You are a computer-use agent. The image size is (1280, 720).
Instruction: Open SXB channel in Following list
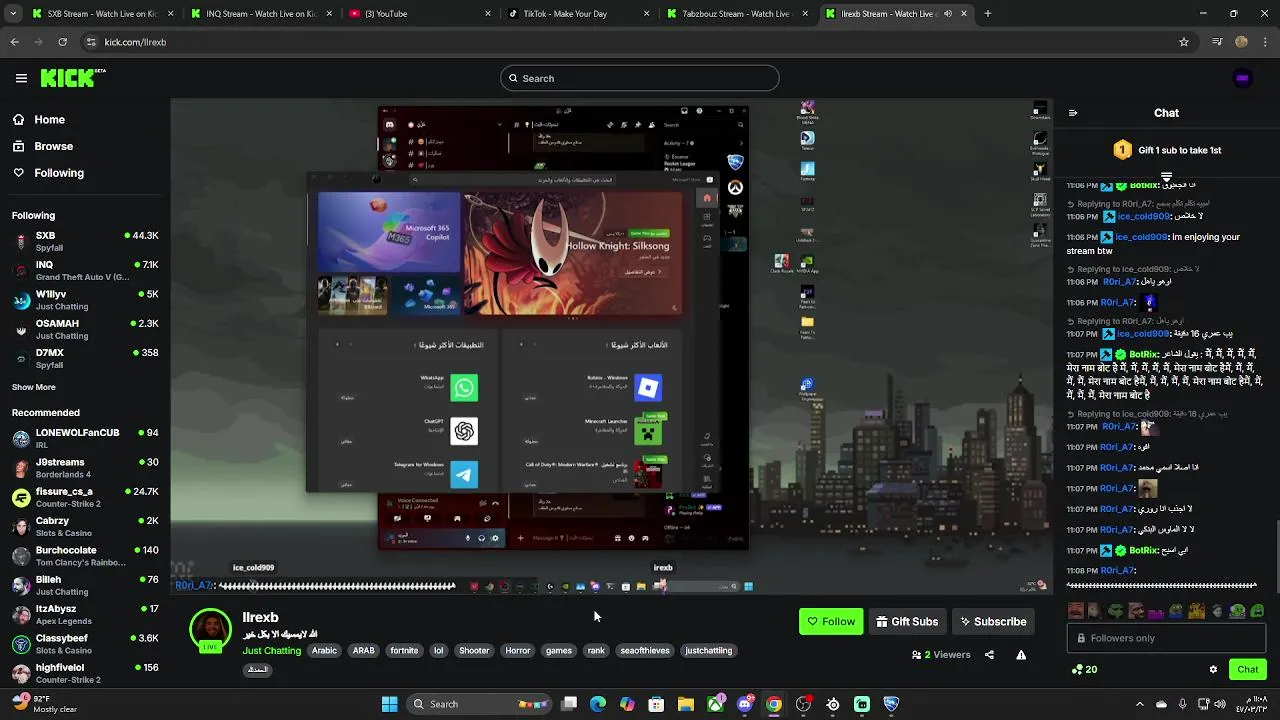[x=85, y=241]
